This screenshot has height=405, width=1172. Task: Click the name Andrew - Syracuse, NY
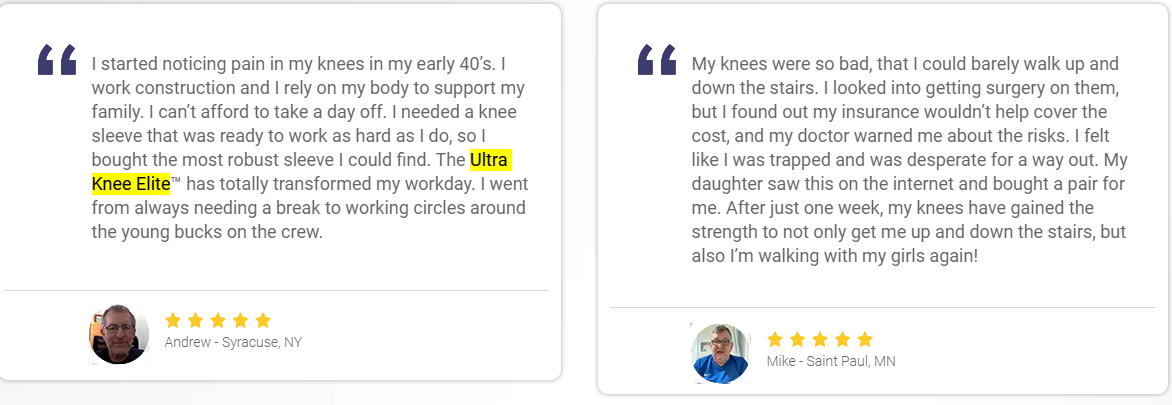click(233, 342)
